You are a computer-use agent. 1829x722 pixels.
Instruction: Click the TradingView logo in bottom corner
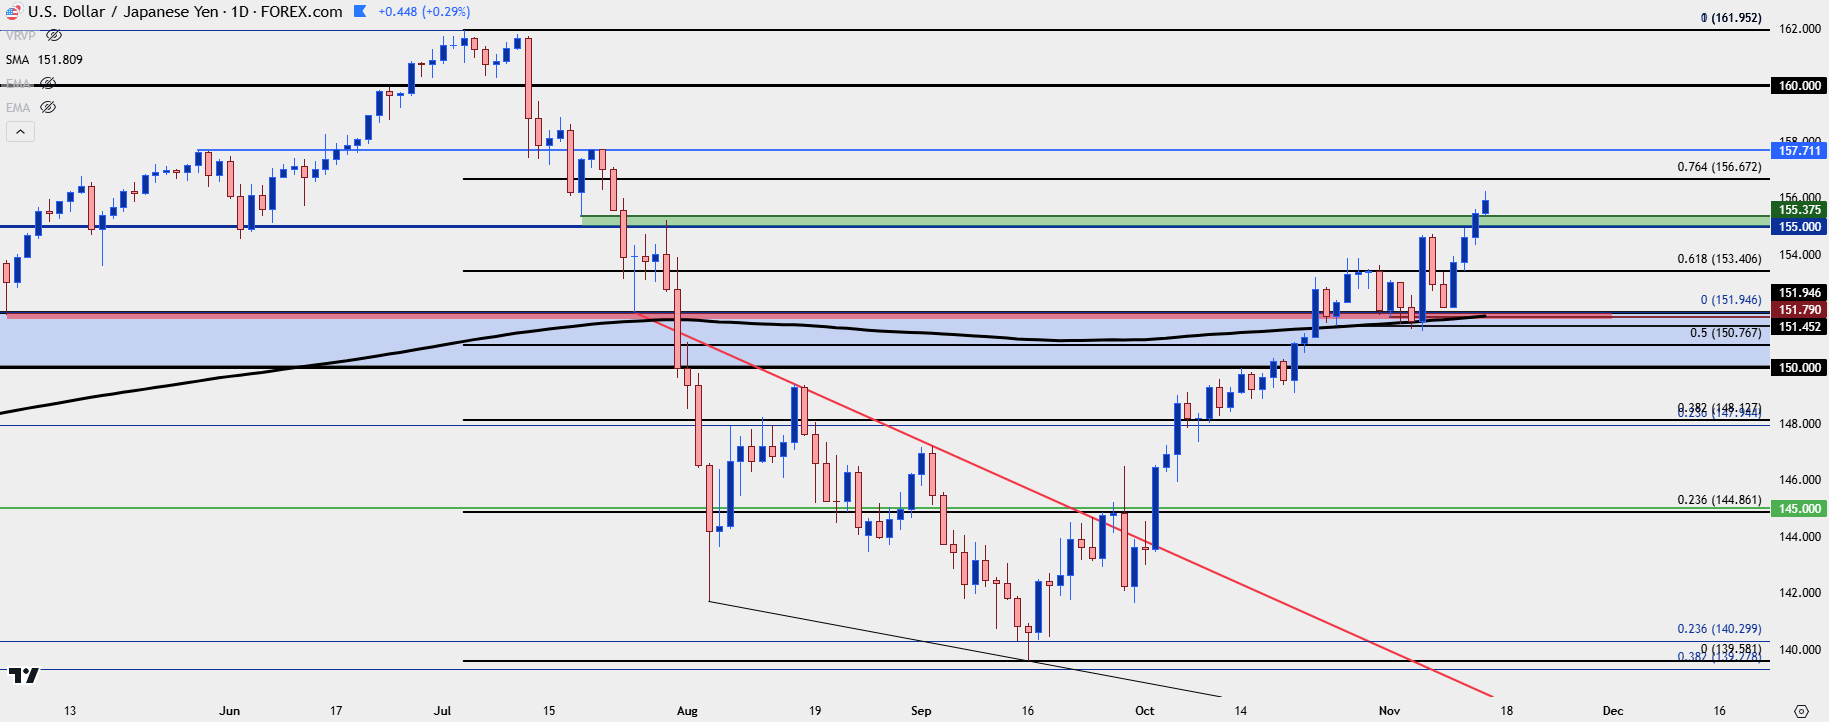(x=23, y=676)
